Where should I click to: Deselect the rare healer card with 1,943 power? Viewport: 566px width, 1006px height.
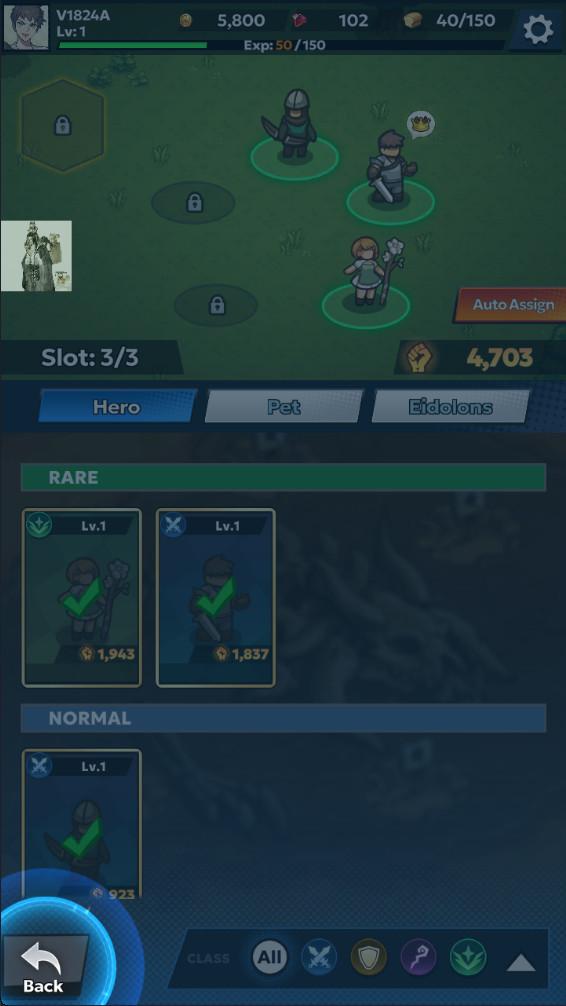81,598
